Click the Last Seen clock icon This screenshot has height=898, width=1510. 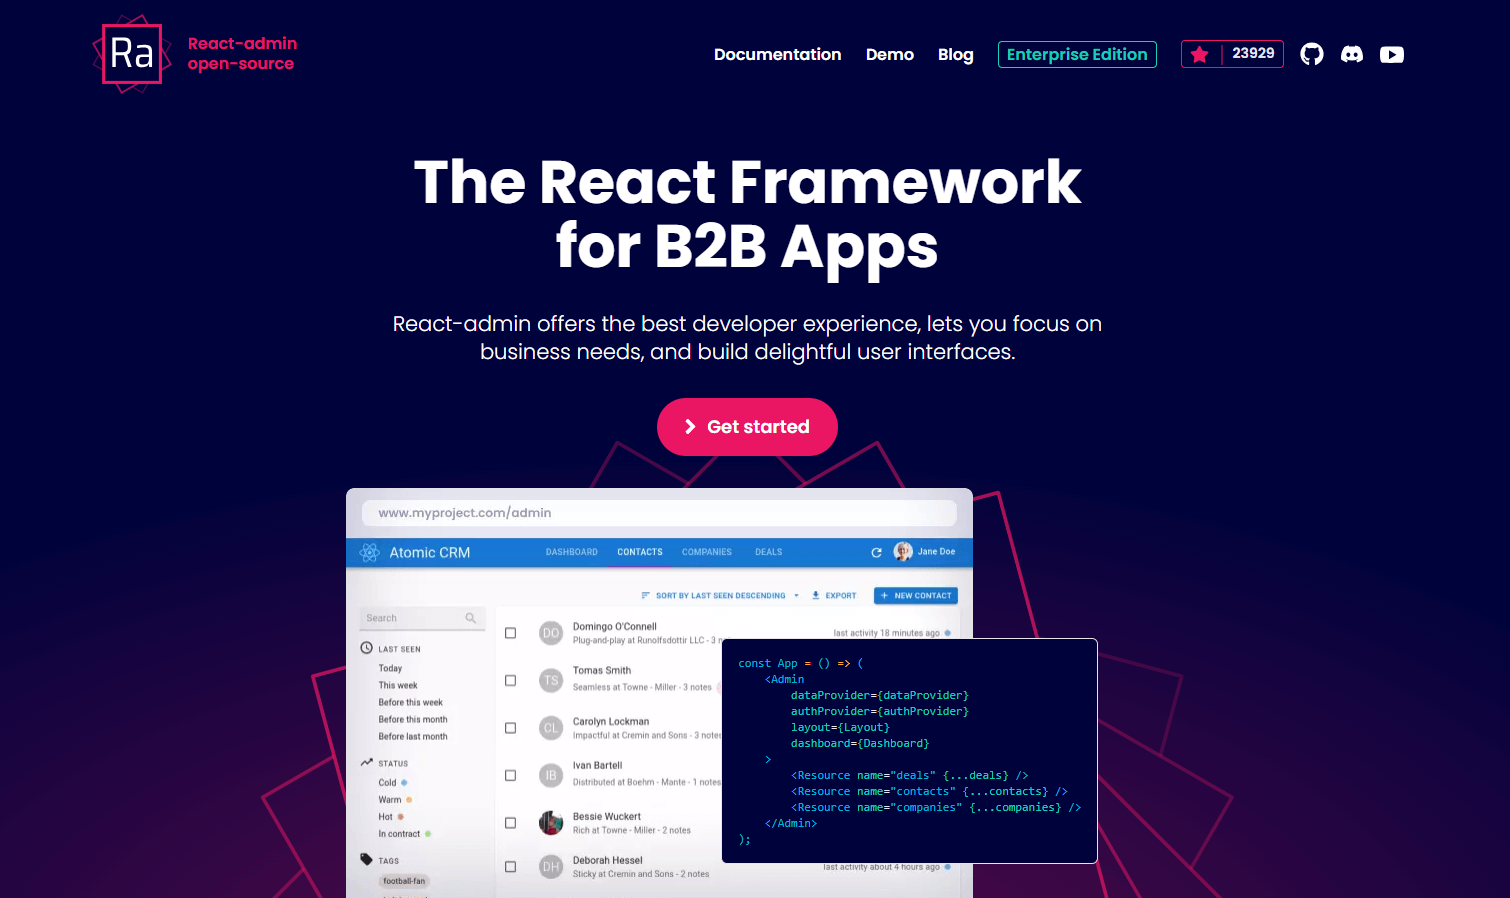click(367, 648)
